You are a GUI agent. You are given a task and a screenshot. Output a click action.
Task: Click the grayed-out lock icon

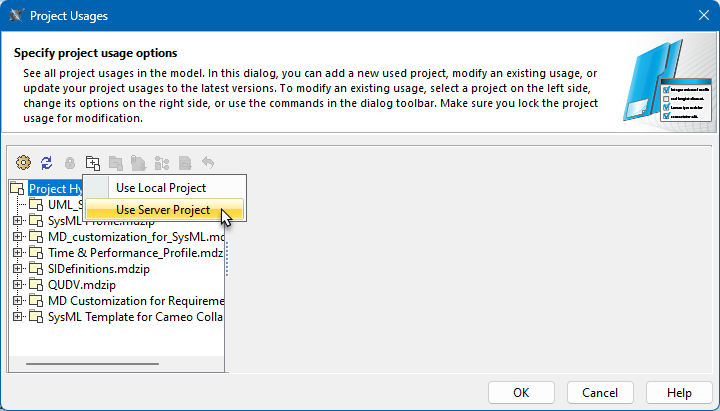[69, 162]
